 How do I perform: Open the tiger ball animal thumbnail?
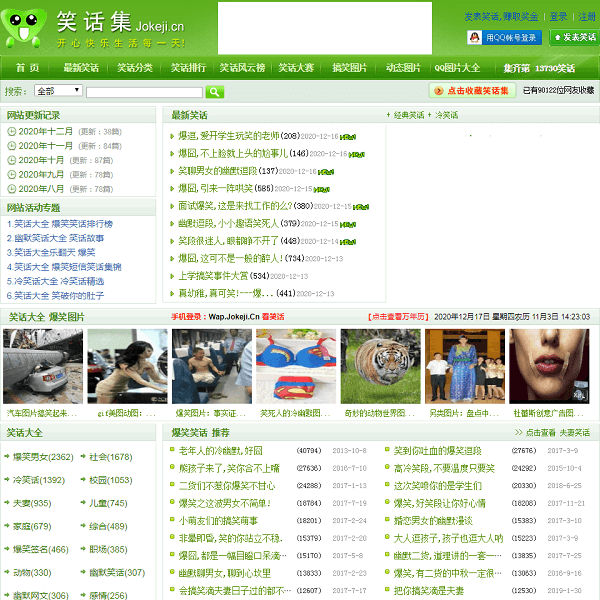tap(380, 366)
